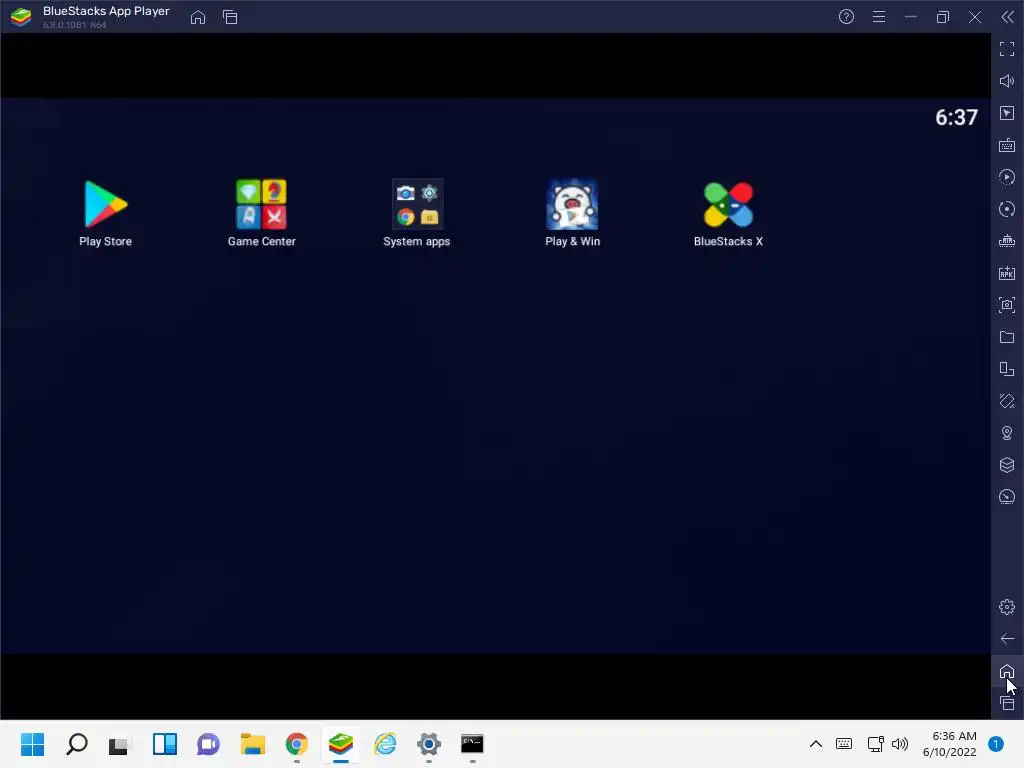Open BlueStacks settings gear in sidebar
1024x768 pixels.
pos(1007,607)
